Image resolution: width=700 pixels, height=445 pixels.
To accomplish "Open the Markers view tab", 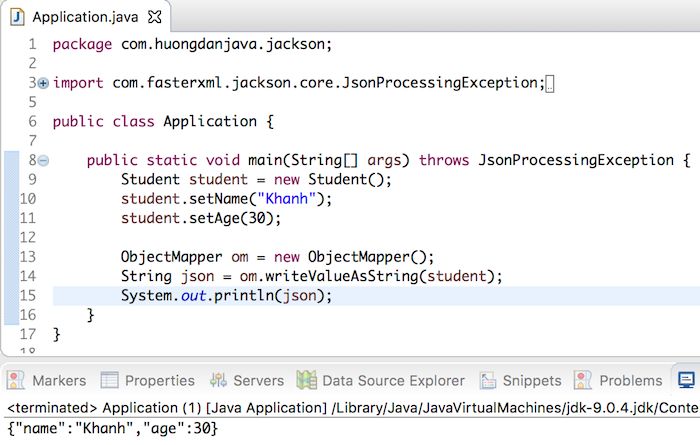I will pos(46,380).
